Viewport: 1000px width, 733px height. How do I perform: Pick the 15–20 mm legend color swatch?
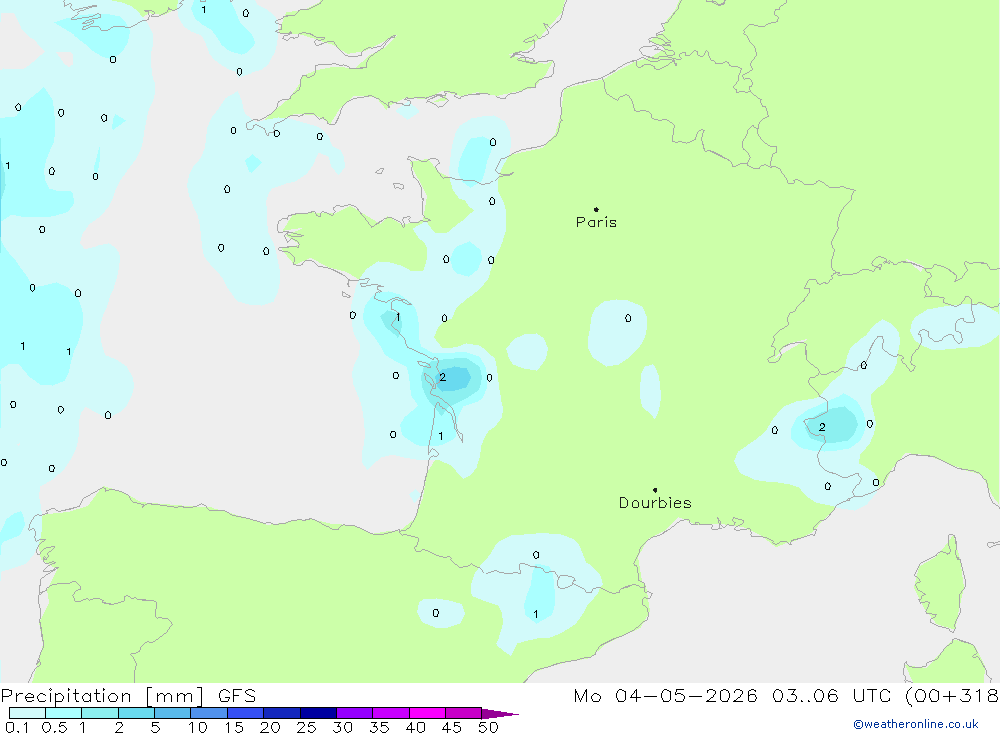246,713
